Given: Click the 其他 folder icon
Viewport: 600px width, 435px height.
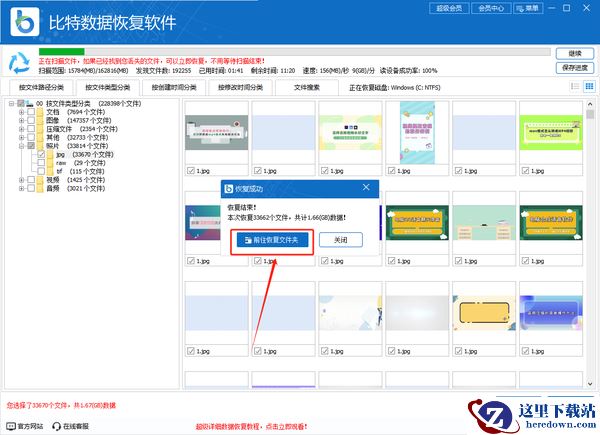Looking at the screenshot, I should point(40,137).
